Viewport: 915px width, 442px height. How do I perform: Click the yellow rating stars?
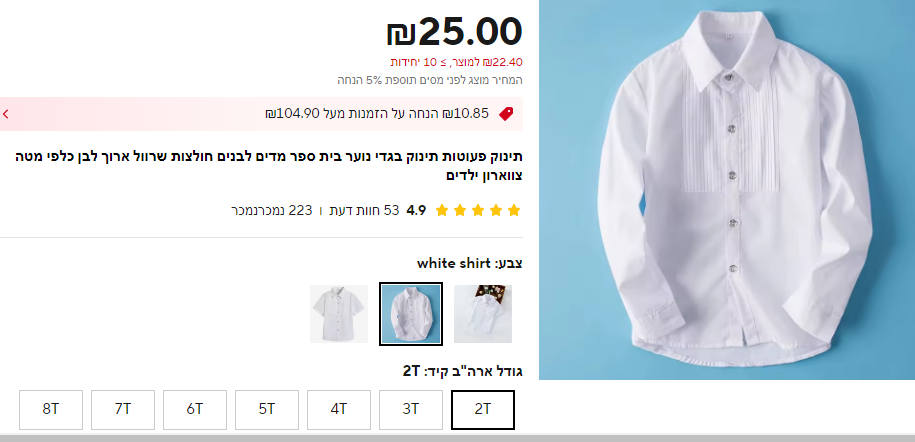478,210
